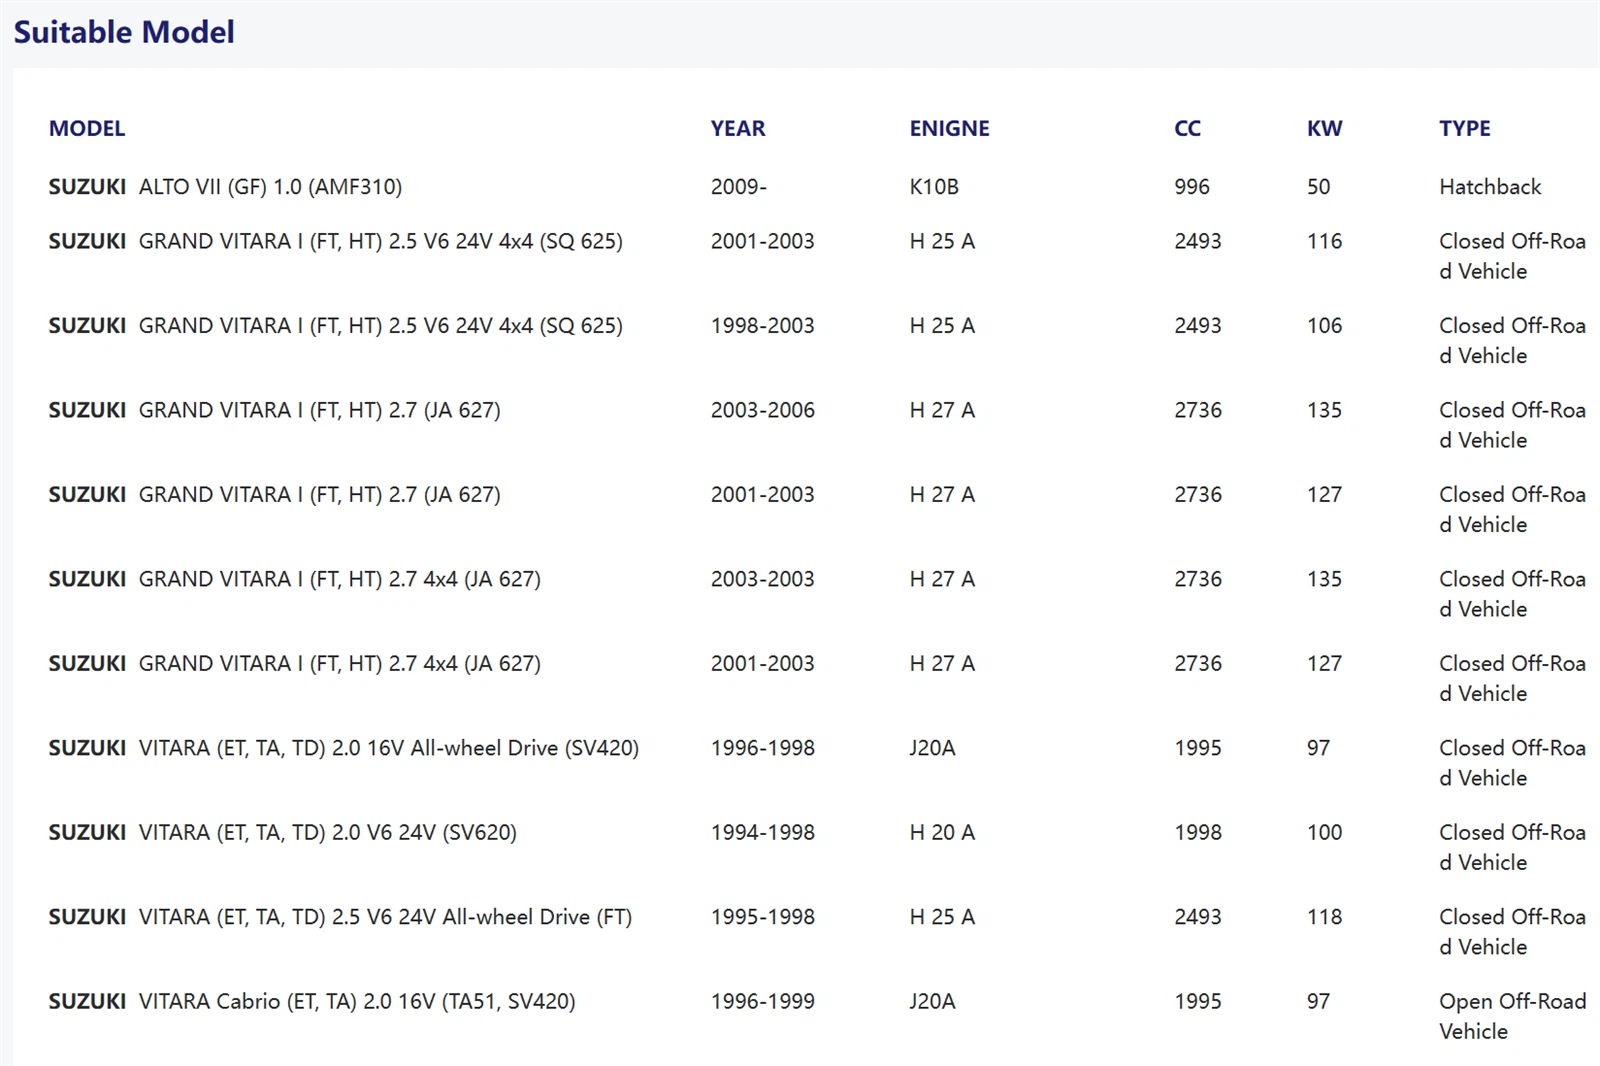Click the 'Hatchback' type cell
The image size is (1600, 1066).
point(1490,187)
